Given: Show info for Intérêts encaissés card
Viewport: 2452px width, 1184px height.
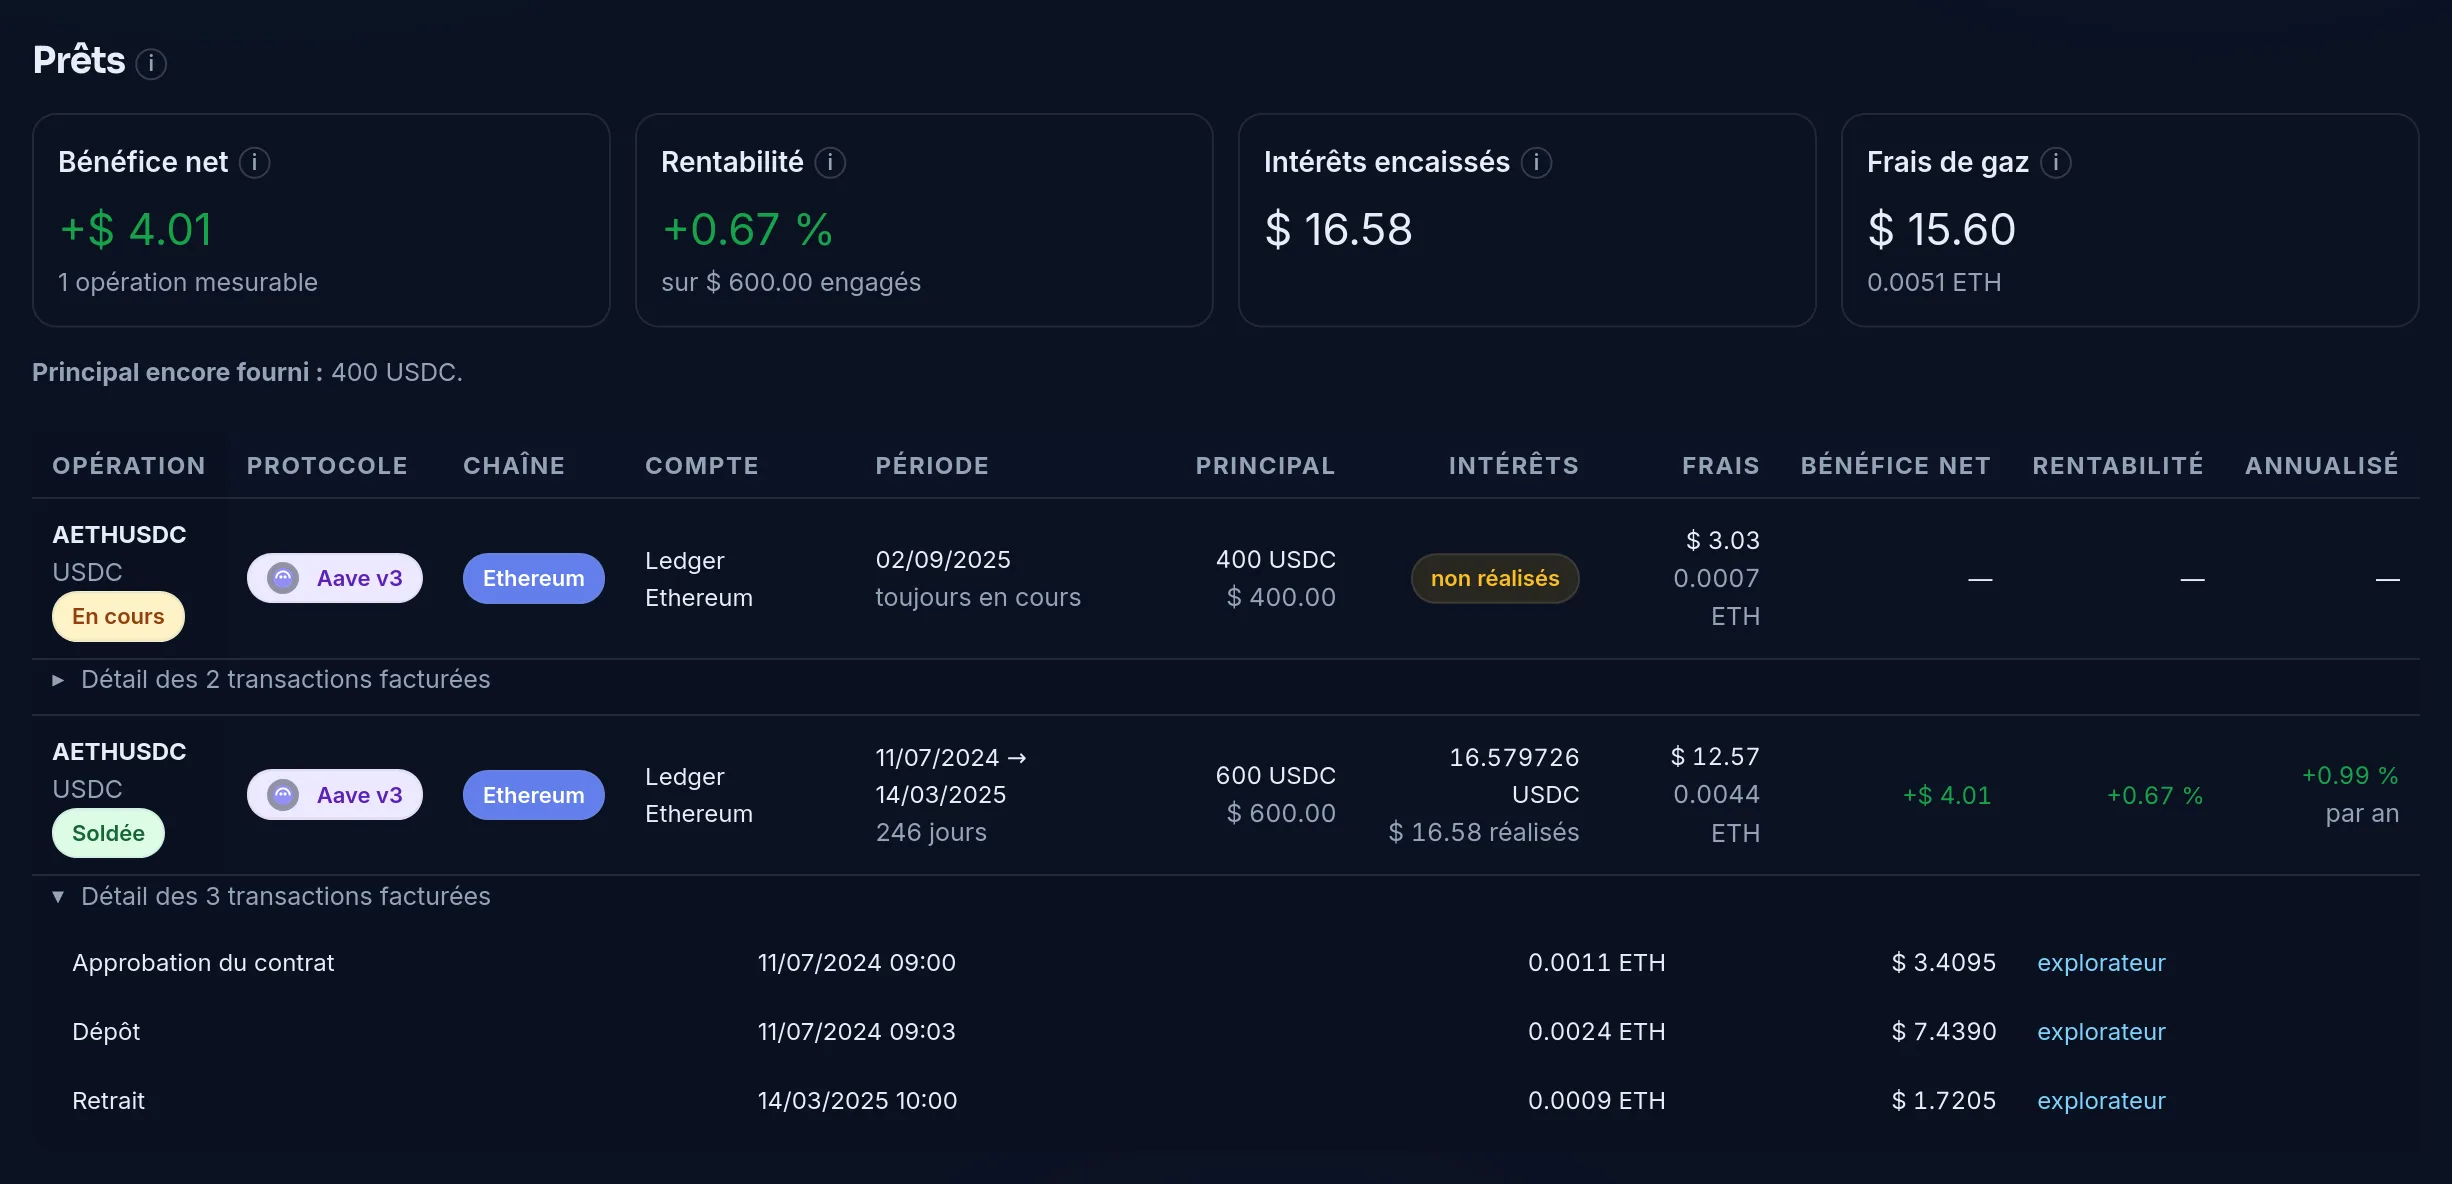Looking at the screenshot, I should point(1536,162).
